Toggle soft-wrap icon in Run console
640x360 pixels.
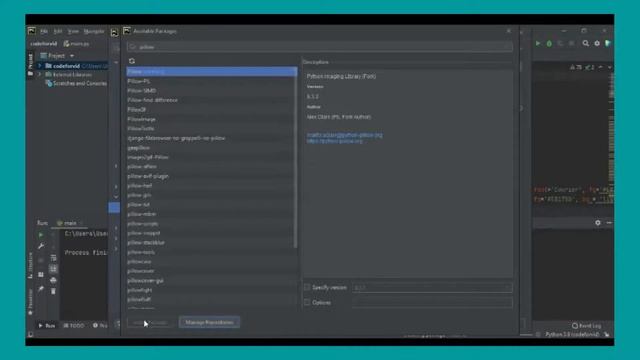click(x=53, y=258)
